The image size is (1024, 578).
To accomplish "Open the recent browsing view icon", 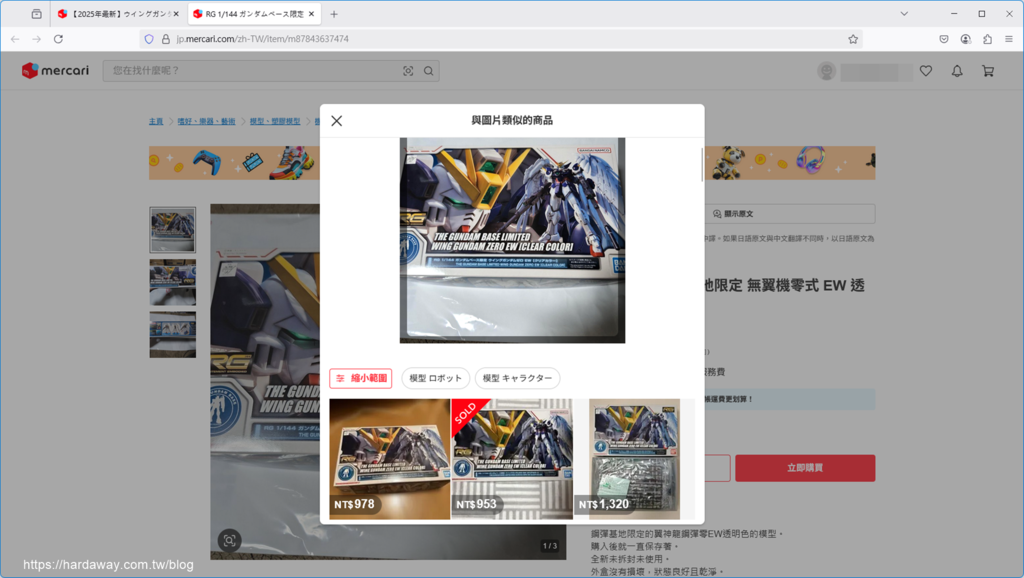I will (x=37, y=14).
